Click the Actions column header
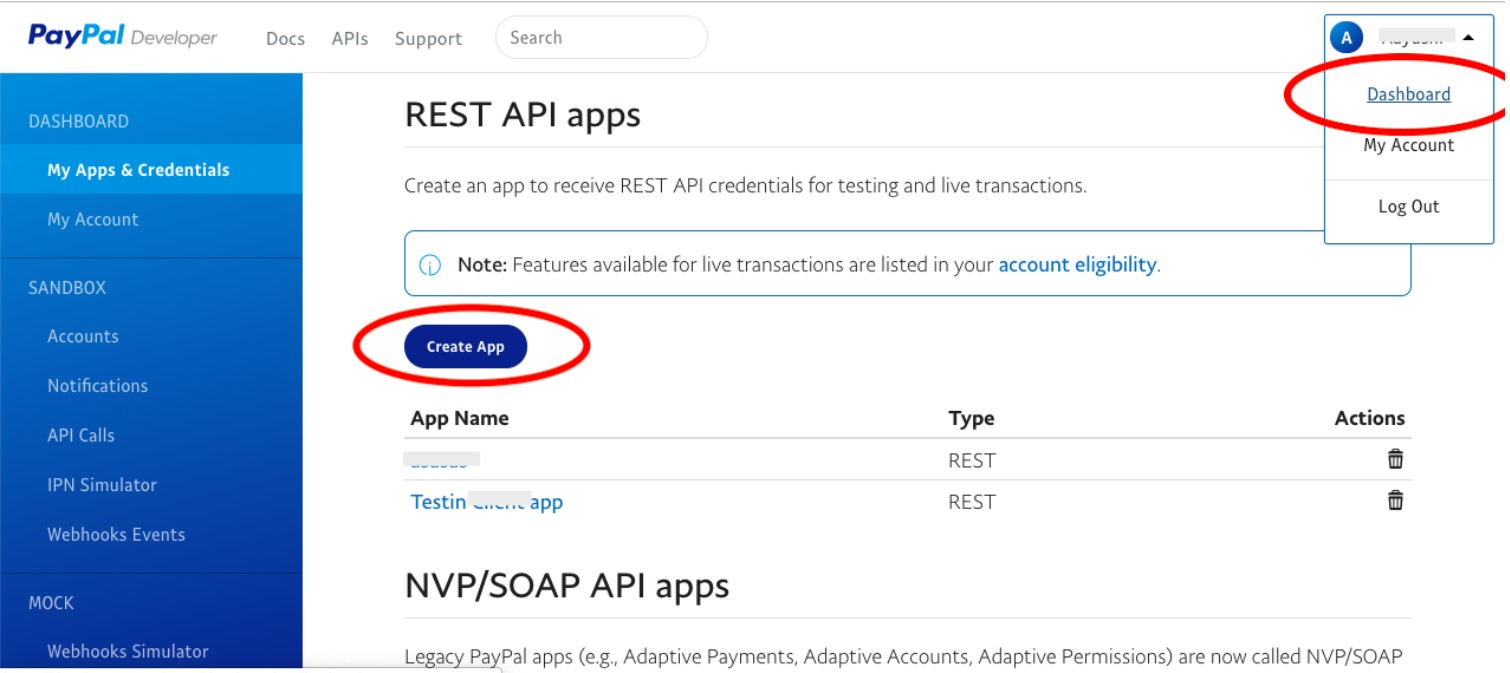 pos(1369,418)
